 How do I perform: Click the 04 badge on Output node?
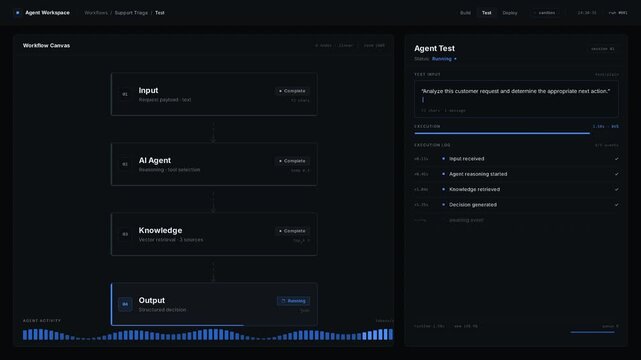(125, 304)
